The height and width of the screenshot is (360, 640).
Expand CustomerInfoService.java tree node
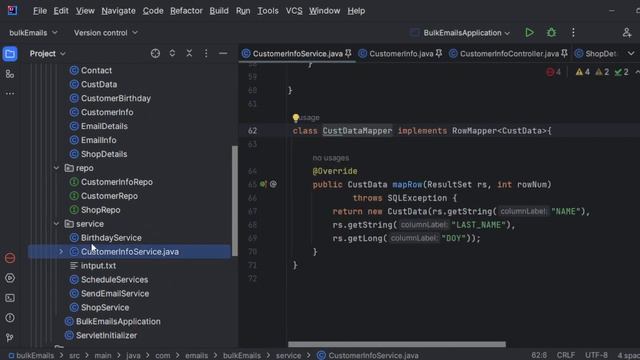pyautogui.click(x=61, y=252)
